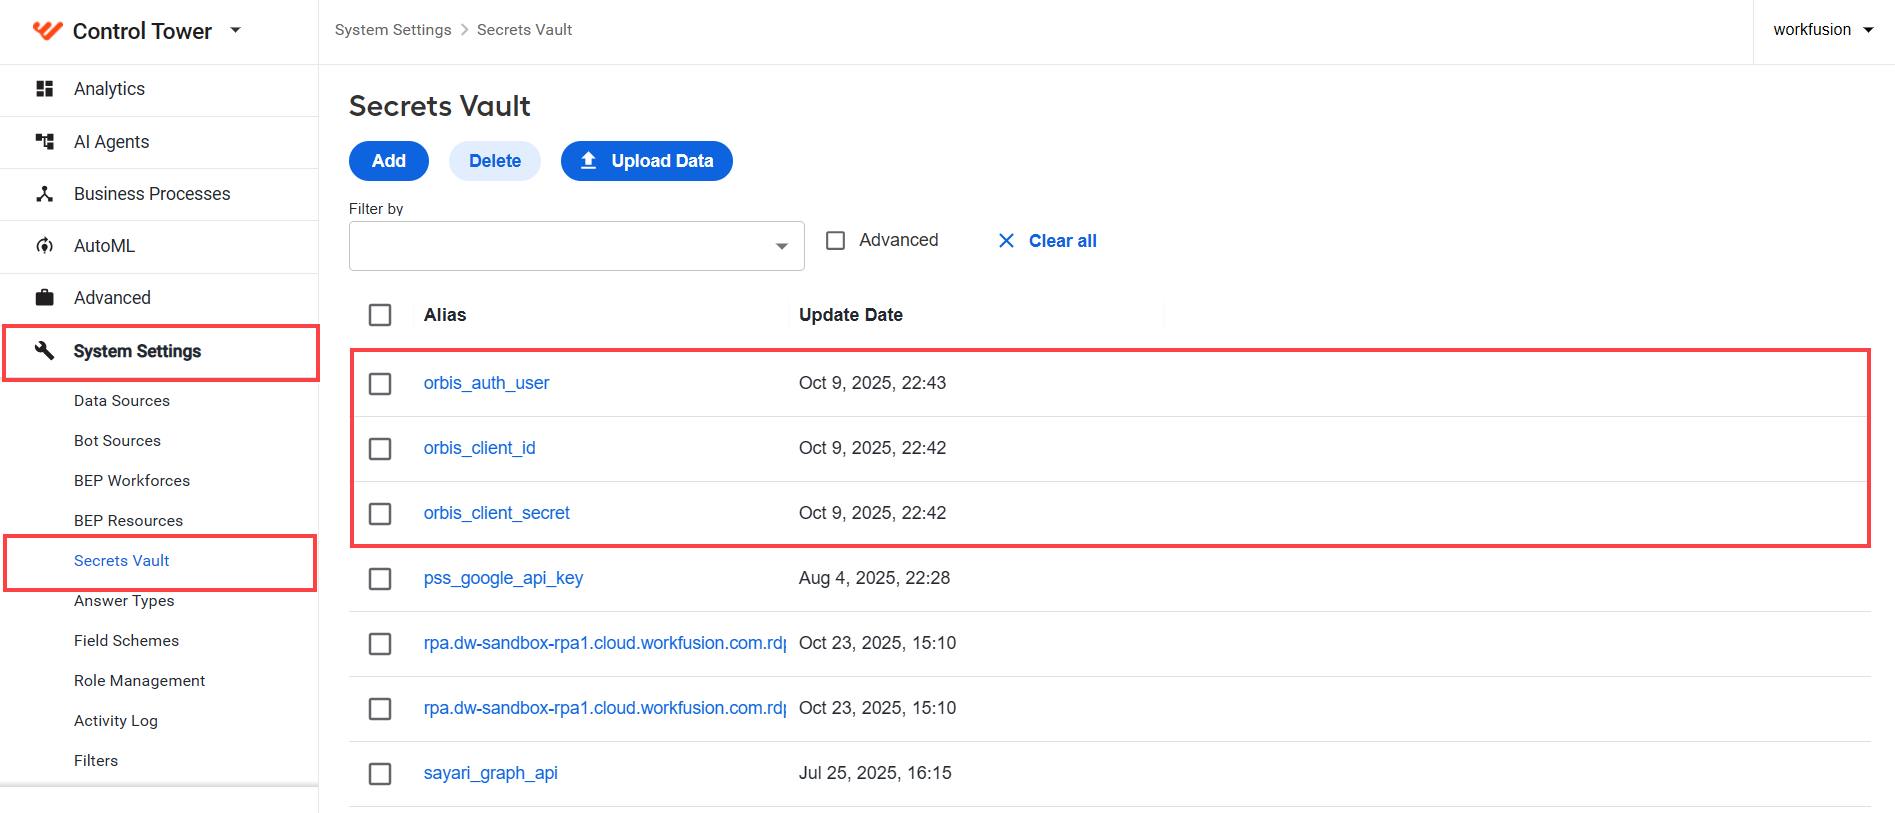Open the workfusion user menu
This screenshot has width=1895, height=813.
pyautogui.click(x=1823, y=30)
